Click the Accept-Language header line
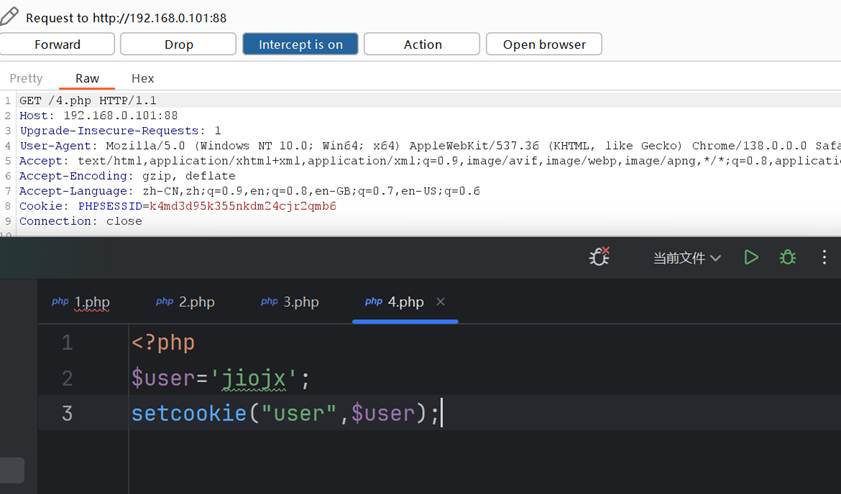This screenshot has width=841, height=494. 249,190
